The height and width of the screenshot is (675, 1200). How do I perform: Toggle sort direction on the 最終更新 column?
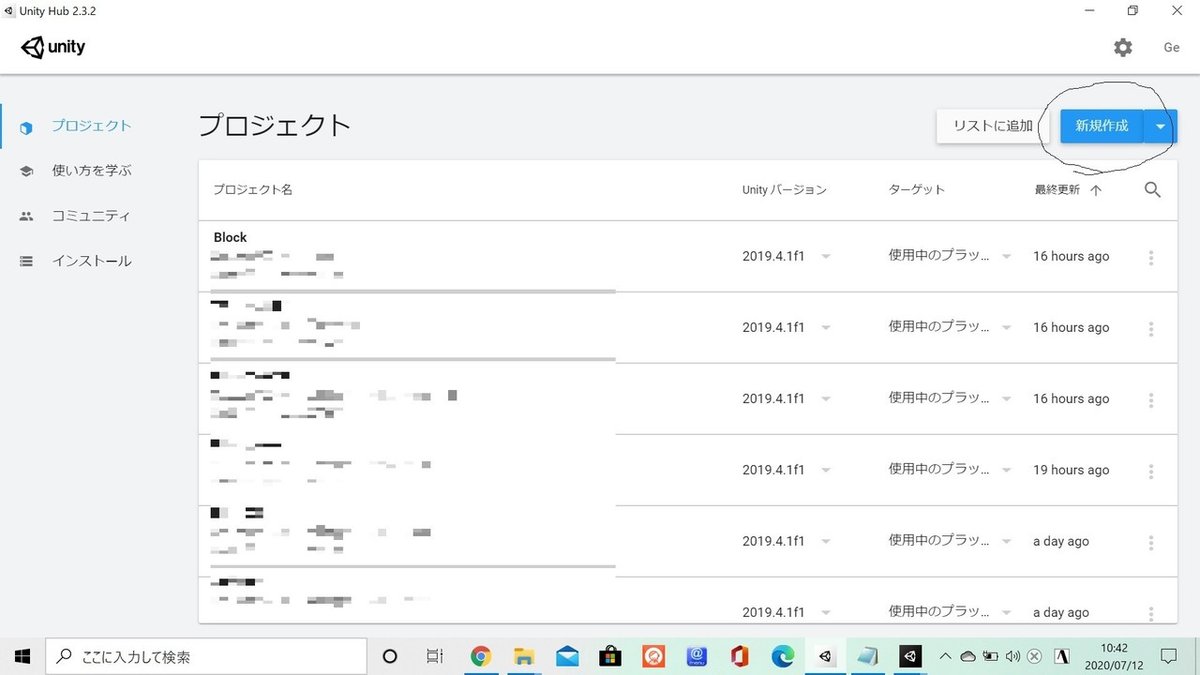click(x=1061, y=189)
